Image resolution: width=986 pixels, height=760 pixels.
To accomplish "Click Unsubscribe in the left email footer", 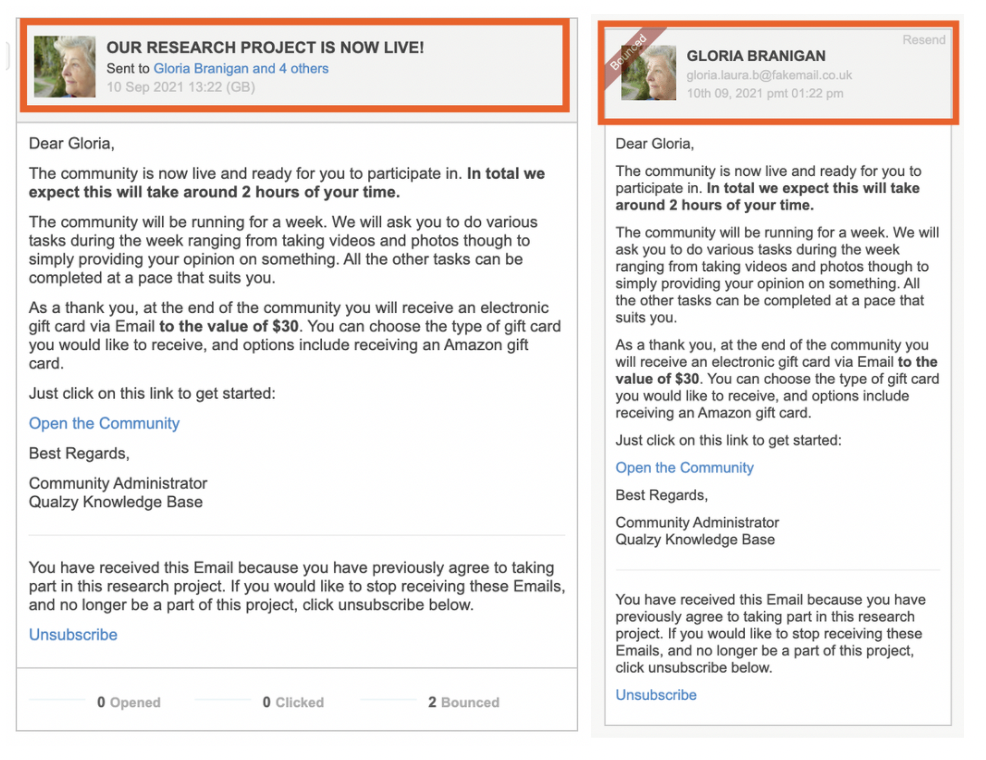I will [73, 634].
